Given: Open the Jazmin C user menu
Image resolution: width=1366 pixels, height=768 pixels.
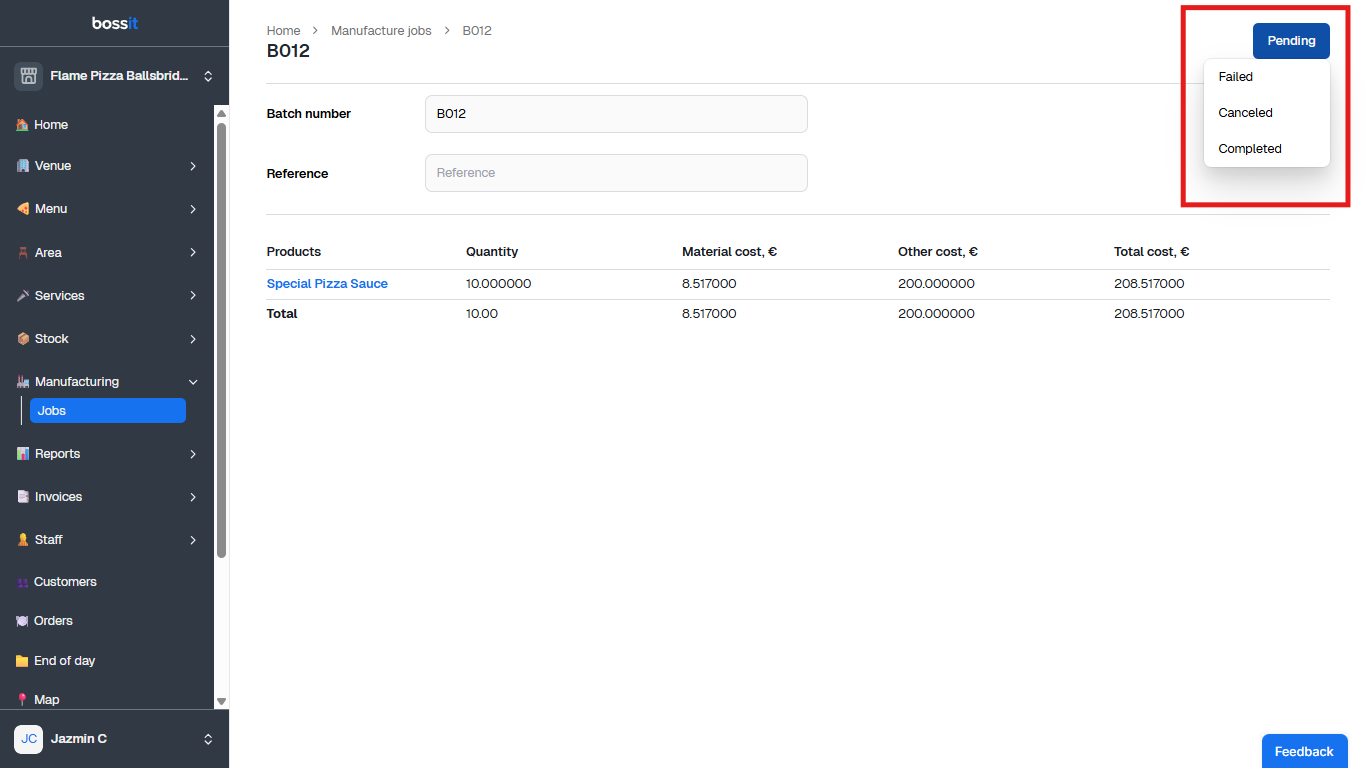Looking at the screenshot, I should (208, 739).
